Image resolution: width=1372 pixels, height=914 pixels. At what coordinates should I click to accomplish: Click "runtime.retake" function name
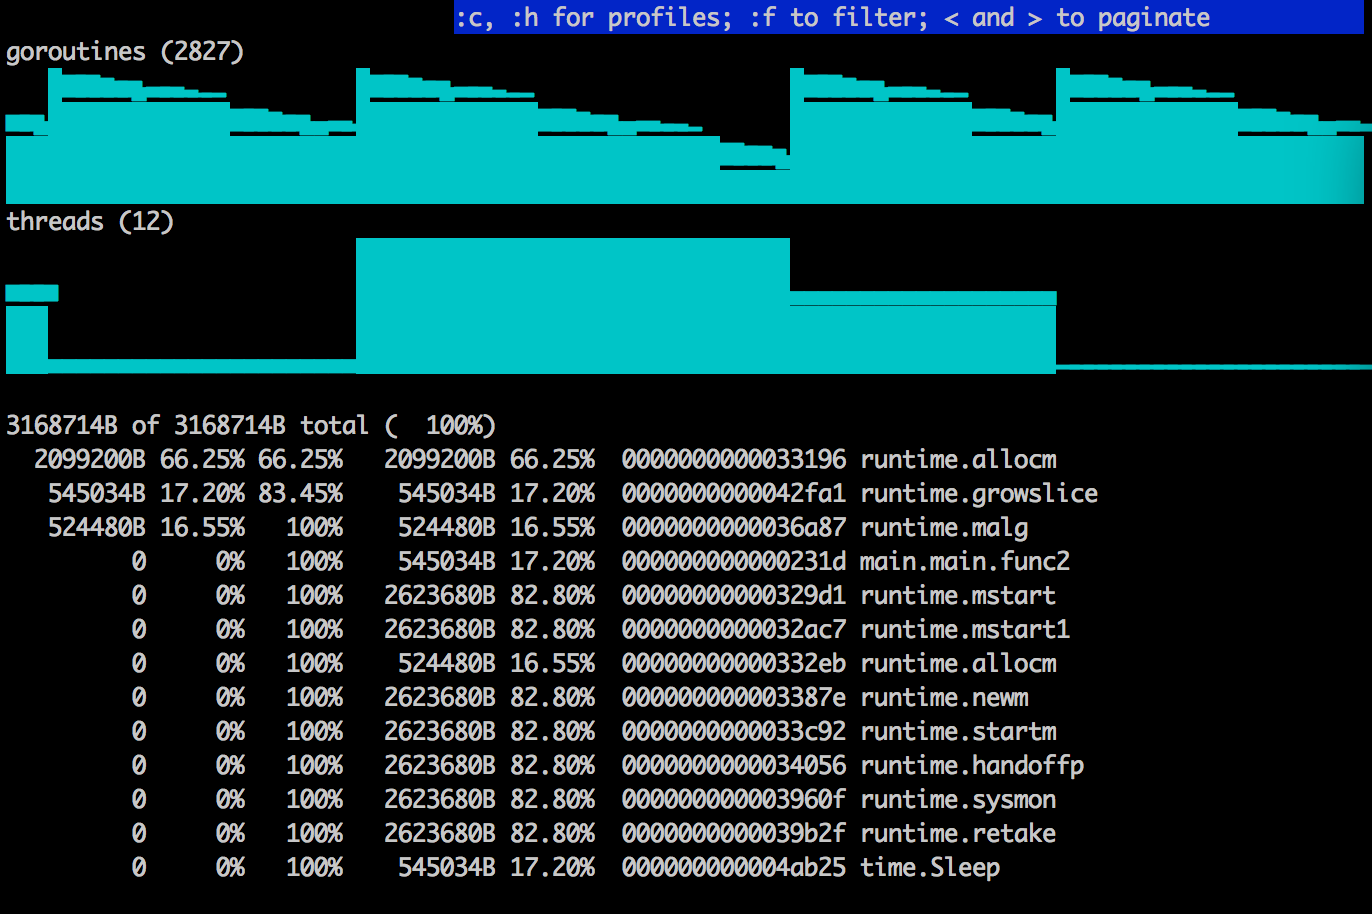click(958, 833)
